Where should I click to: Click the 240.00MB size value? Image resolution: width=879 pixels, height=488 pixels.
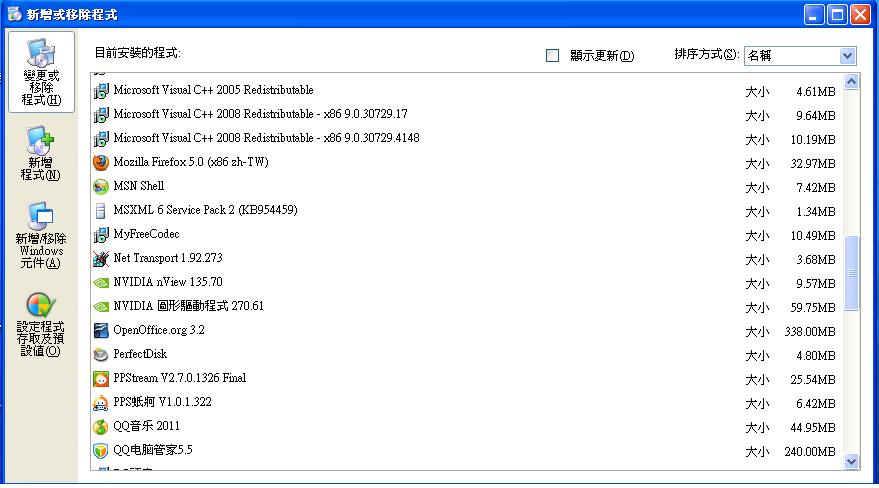click(x=810, y=452)
